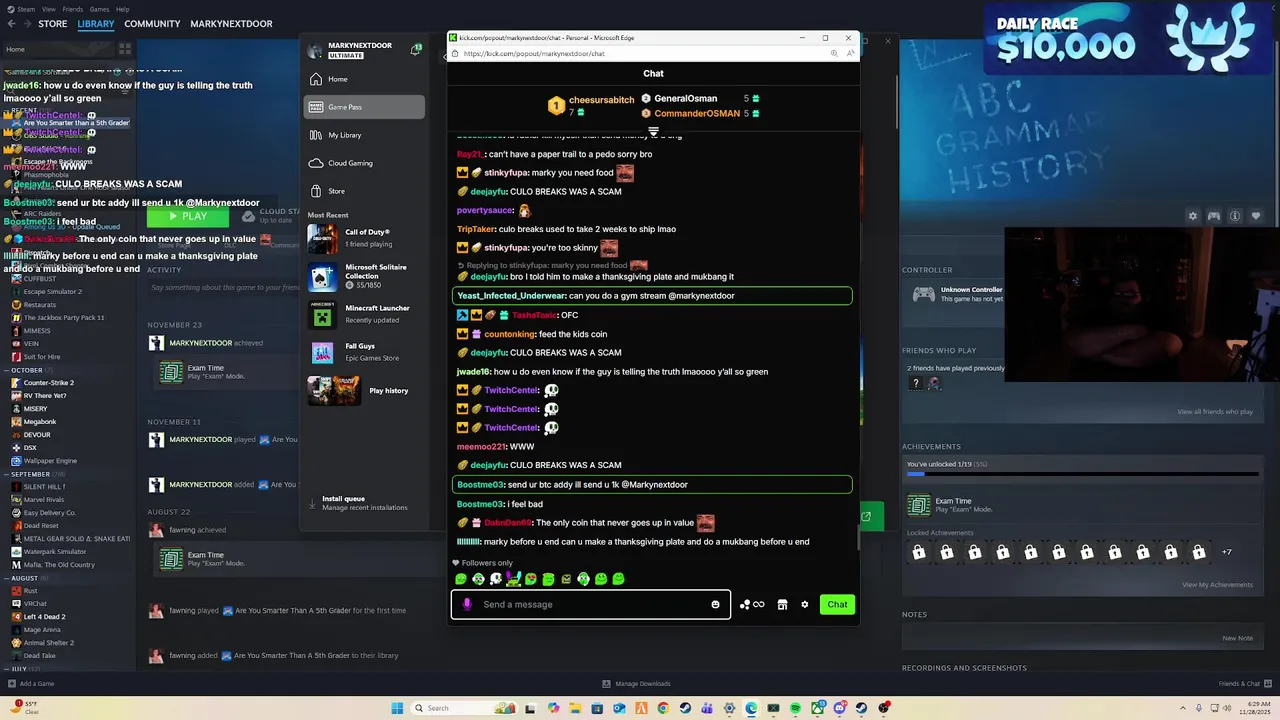Open Steam game settings gear icon
The width and height of the screenshot is (1280, 720).
[1192, 216]
